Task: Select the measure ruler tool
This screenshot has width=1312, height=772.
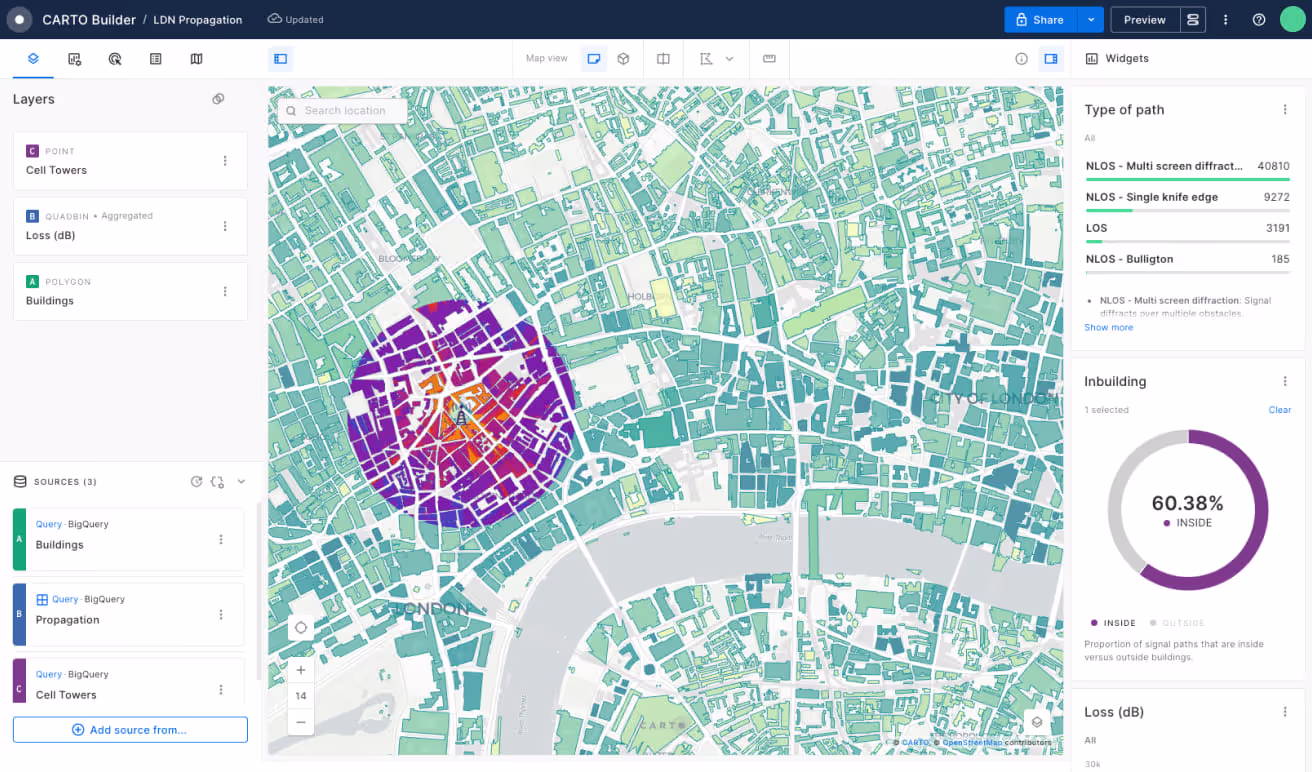Action: (769, 59)
